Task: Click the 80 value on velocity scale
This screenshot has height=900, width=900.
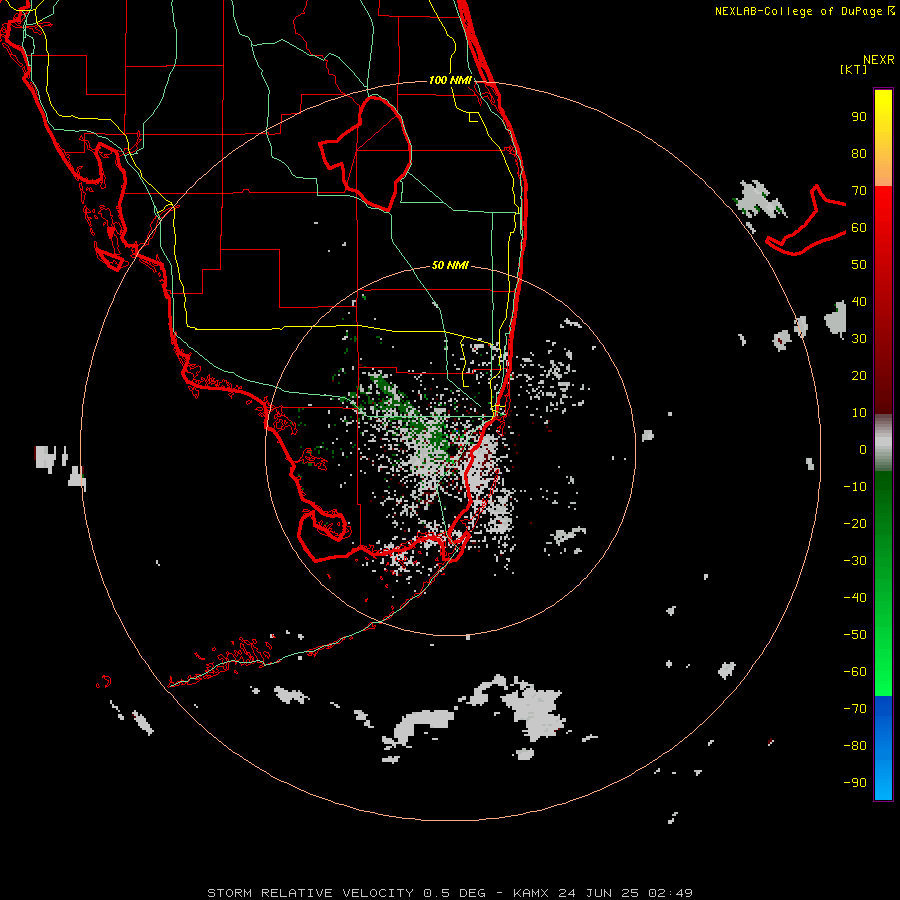Action: 859,154
